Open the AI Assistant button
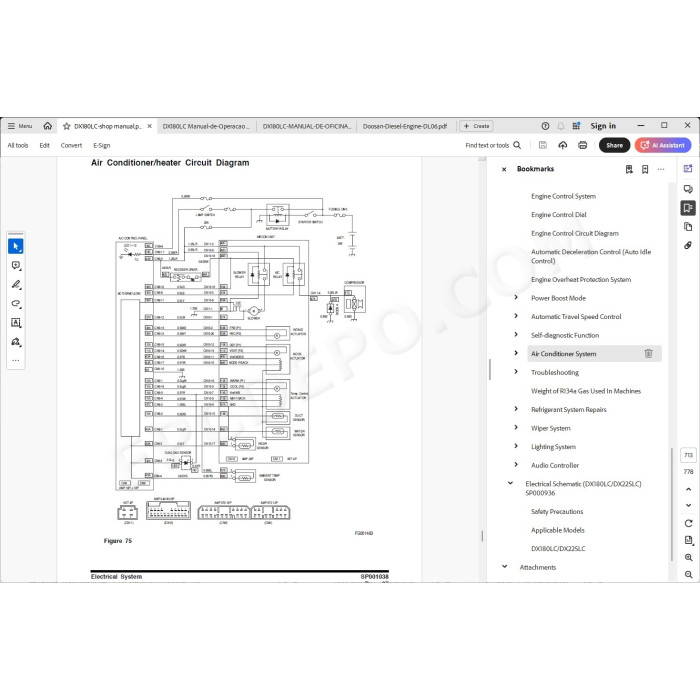 click(x=663, y=145)
